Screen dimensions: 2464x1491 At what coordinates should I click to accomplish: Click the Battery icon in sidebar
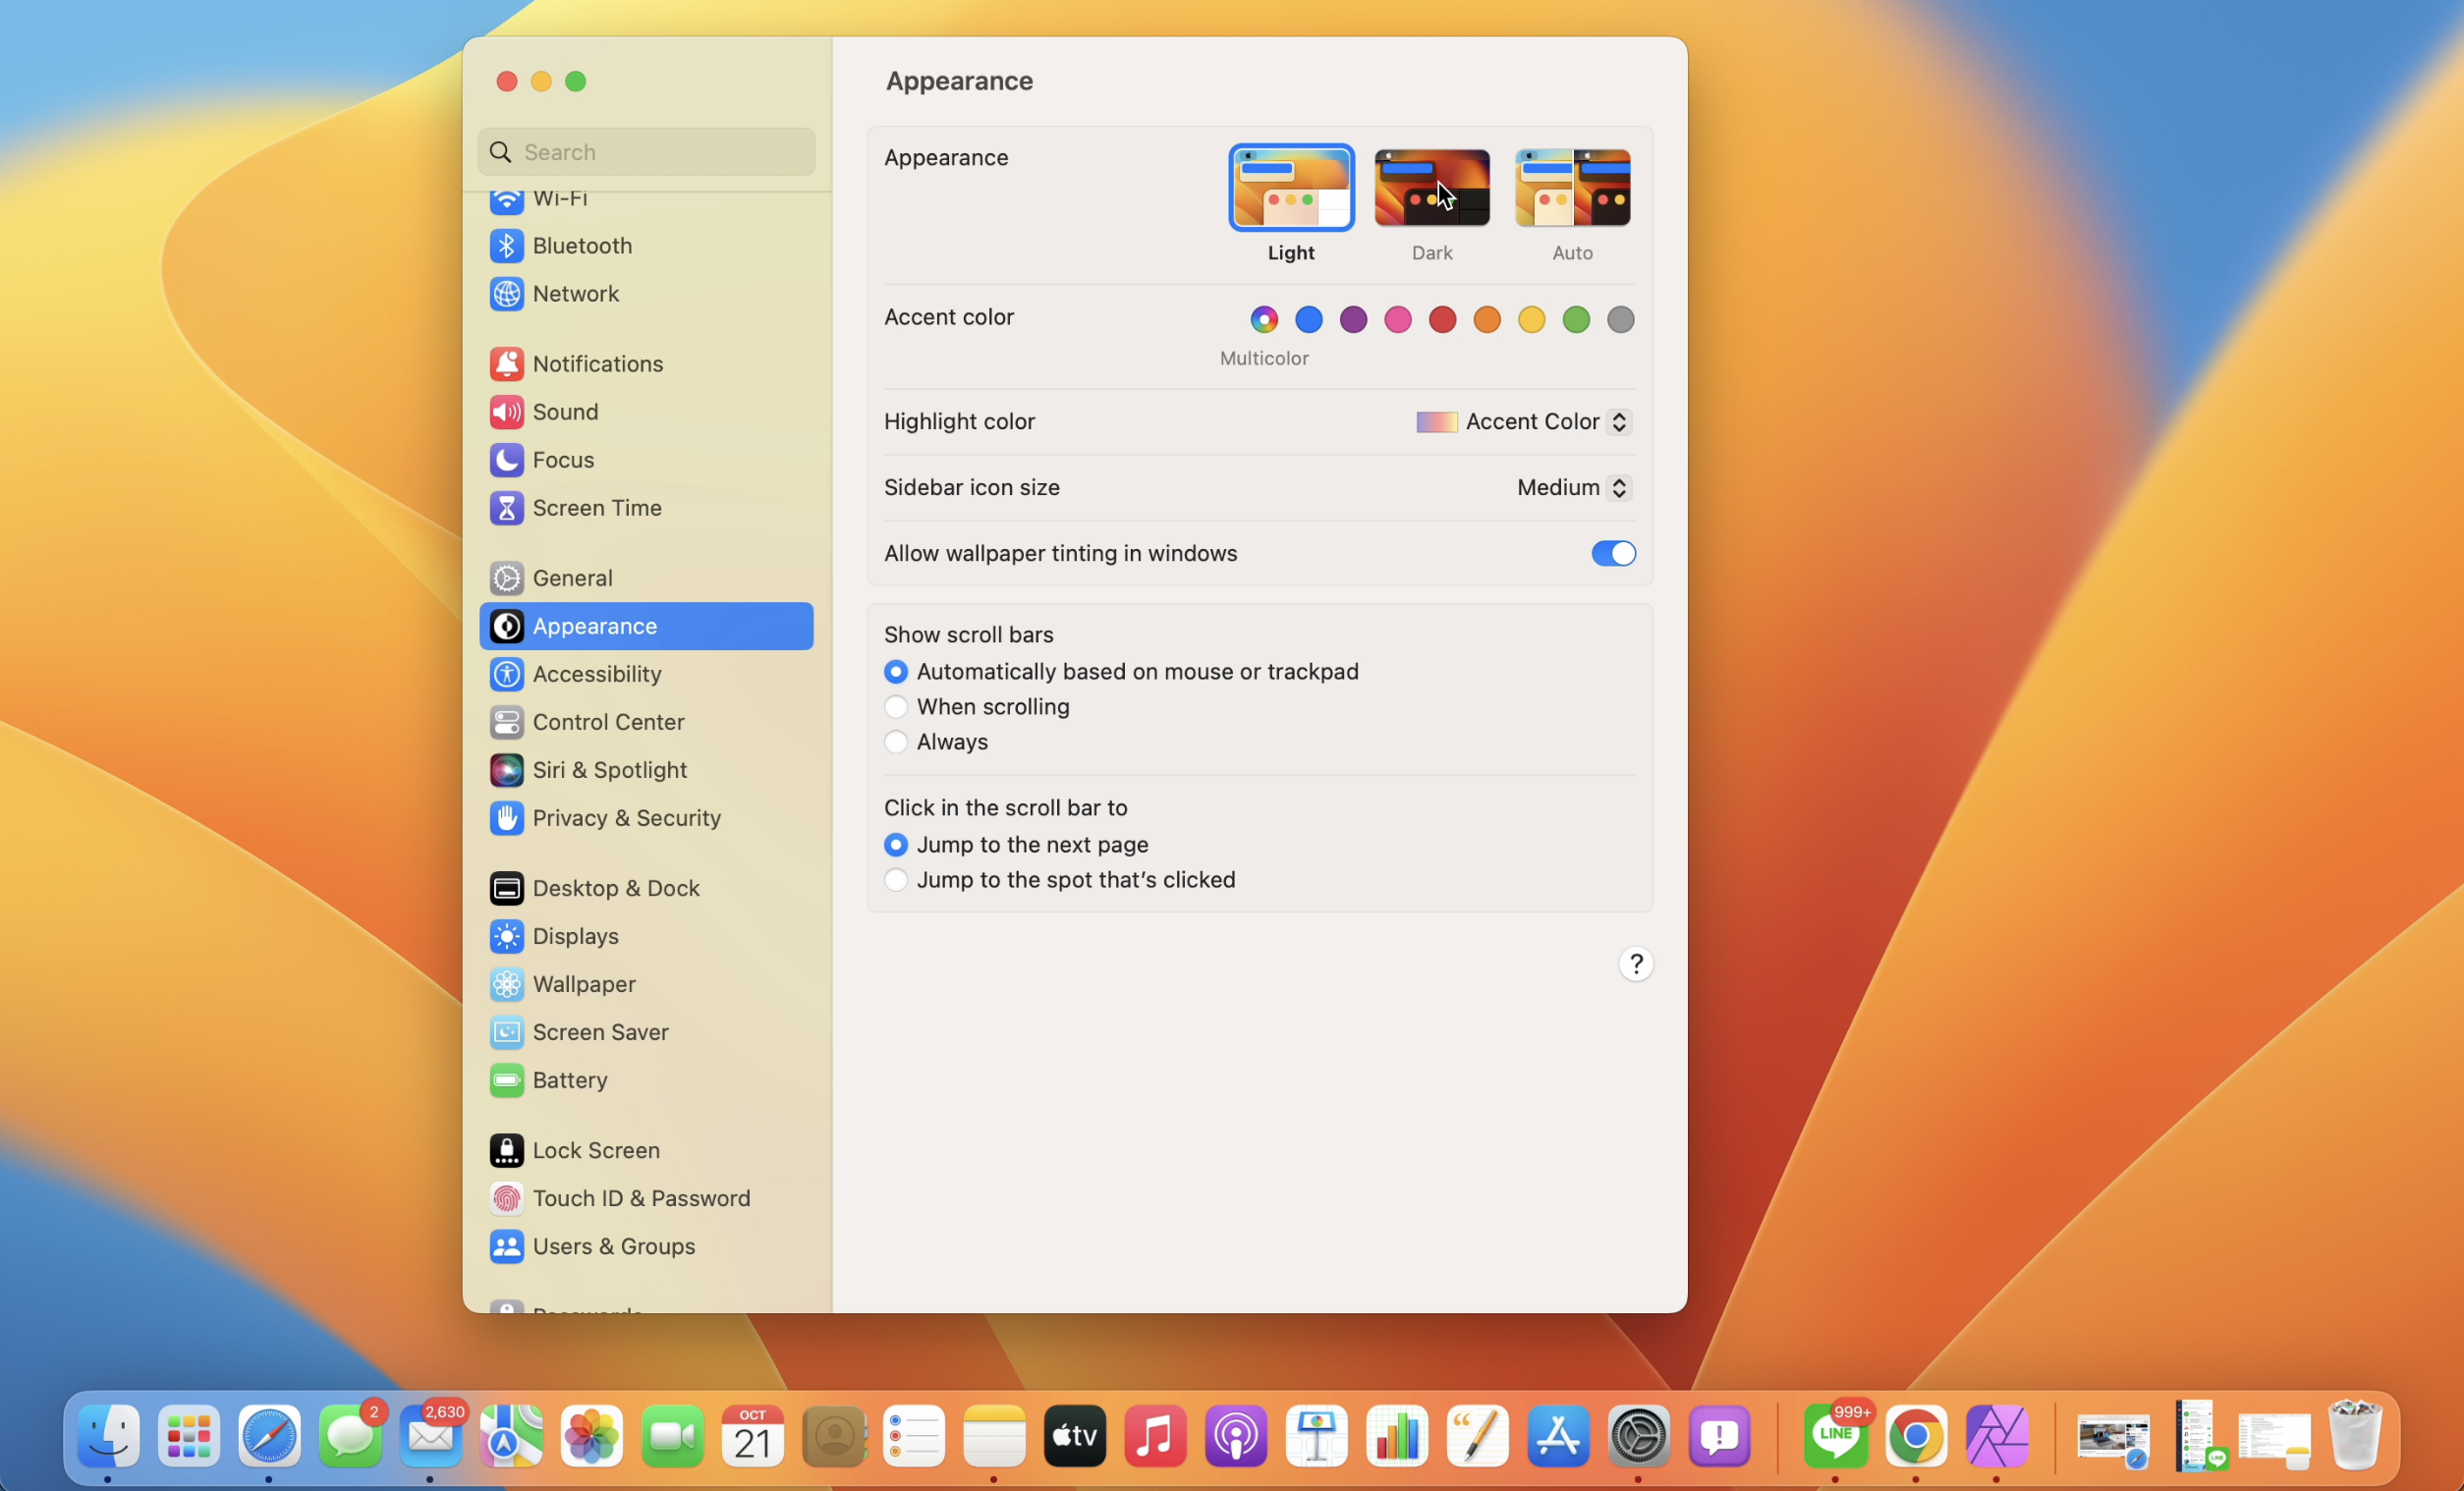(x=506, y=1080)
